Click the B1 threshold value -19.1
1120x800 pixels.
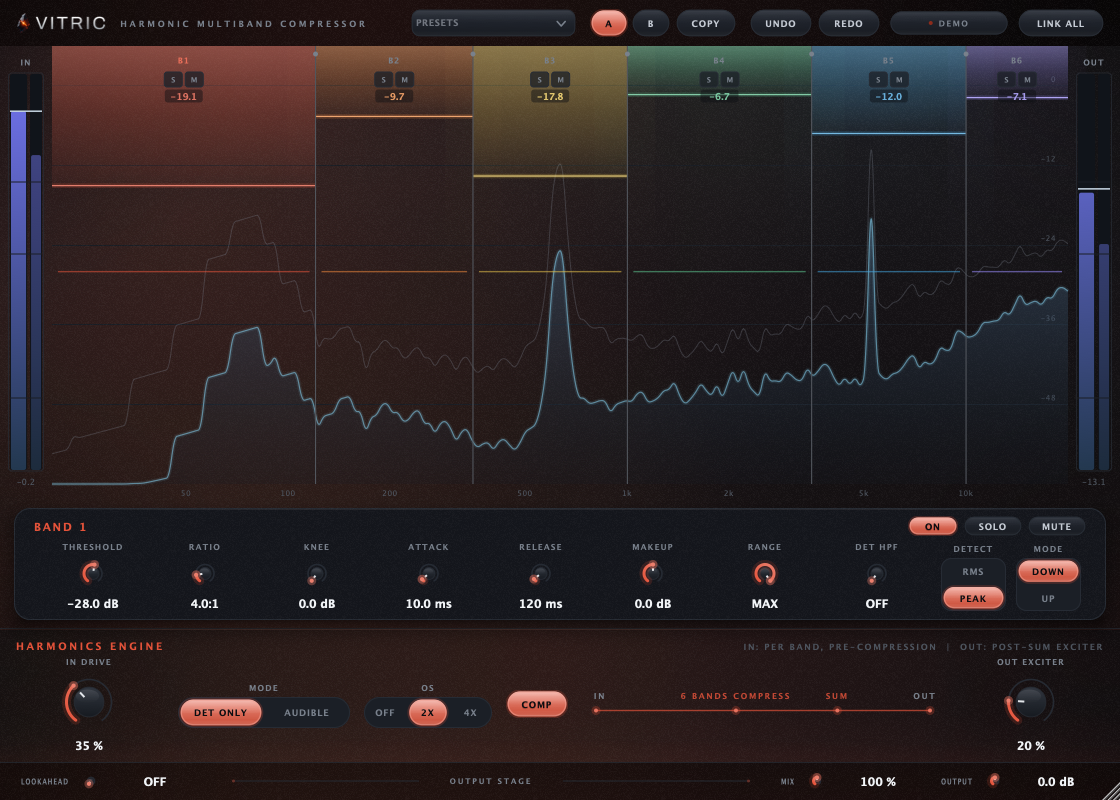pos(184,96)
